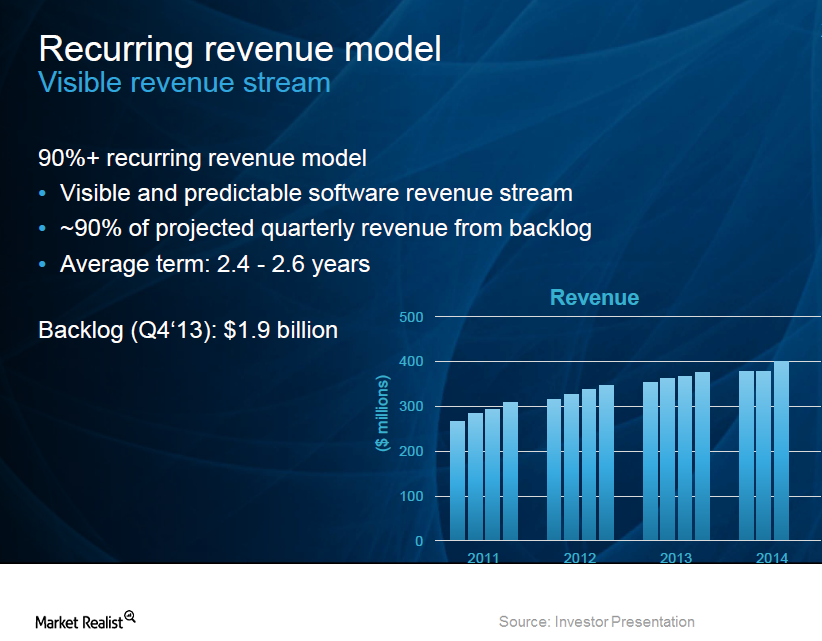Click the fourth 2011 quarterly revenue bar
This screenshot has height=641, width=822.
pyautogui.click(x=511, y=471)
